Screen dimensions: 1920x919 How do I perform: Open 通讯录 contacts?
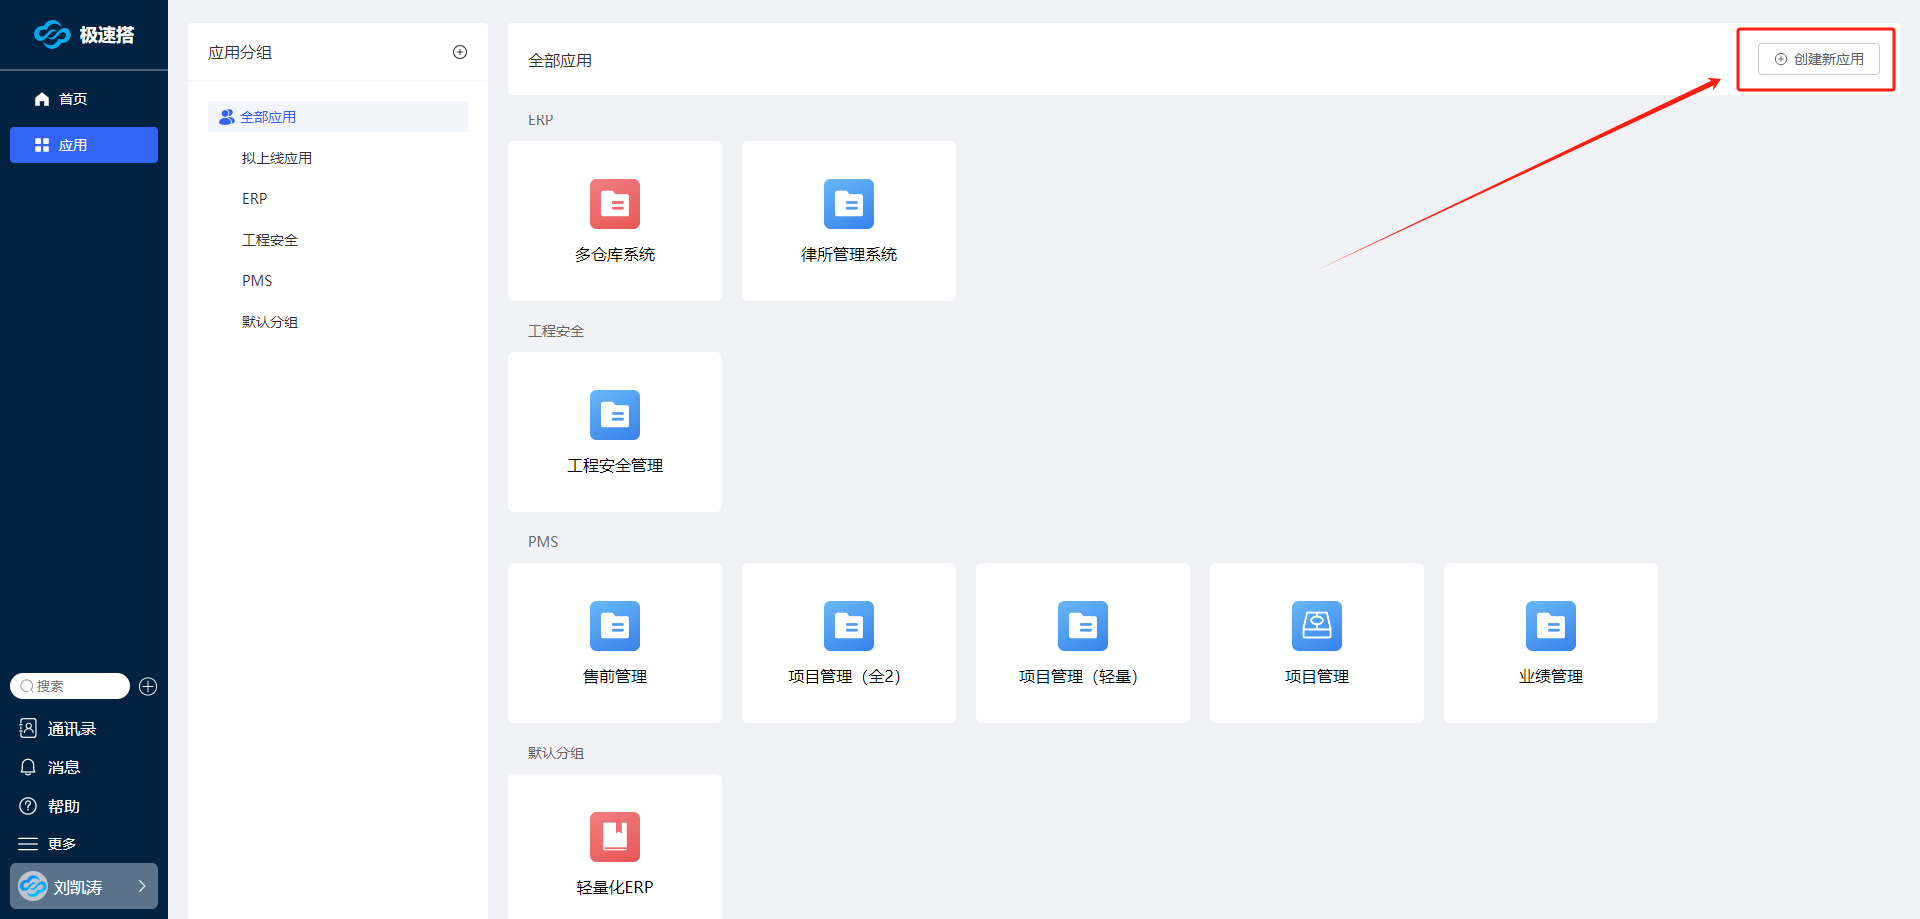pos(71,729)
